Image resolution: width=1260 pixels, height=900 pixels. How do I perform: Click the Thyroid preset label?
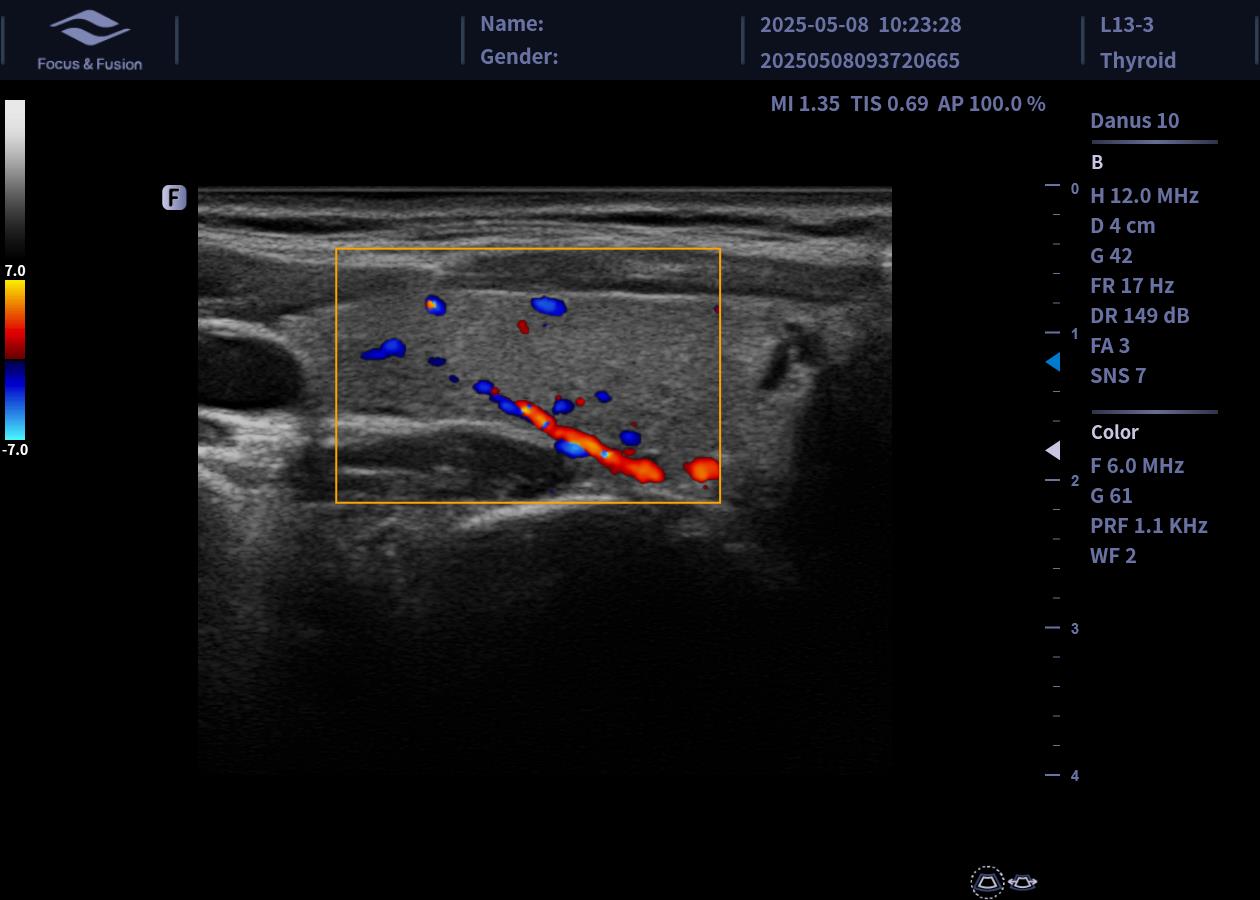tap(1138, 60)
